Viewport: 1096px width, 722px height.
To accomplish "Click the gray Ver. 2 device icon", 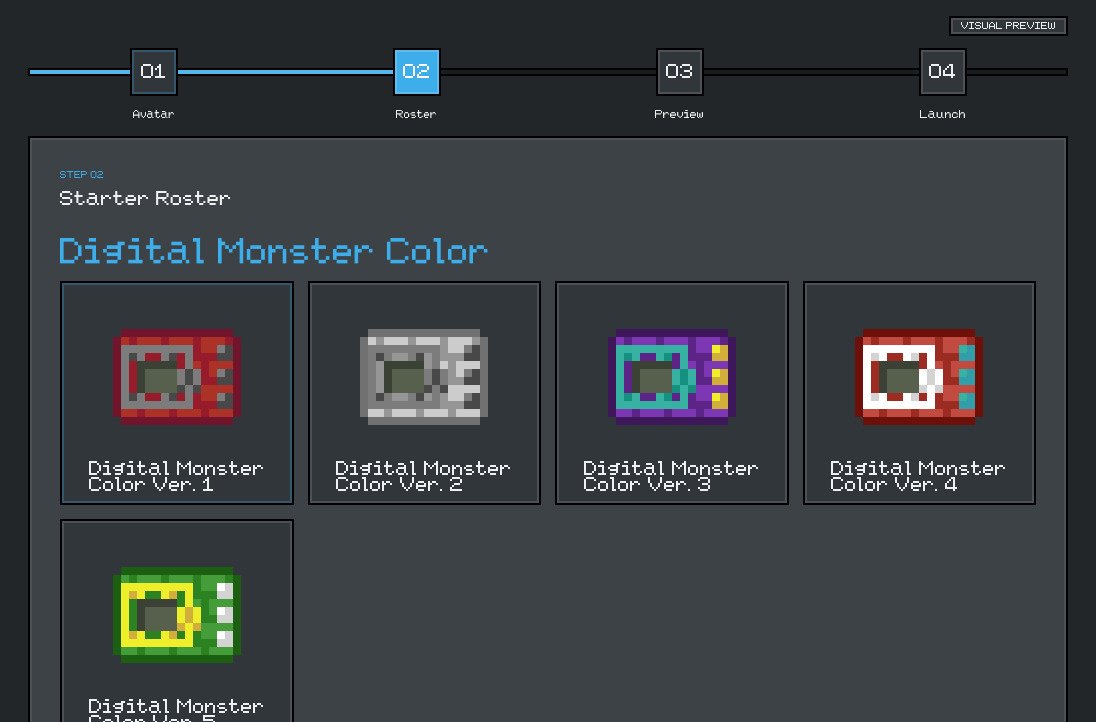I will point(424,377).
